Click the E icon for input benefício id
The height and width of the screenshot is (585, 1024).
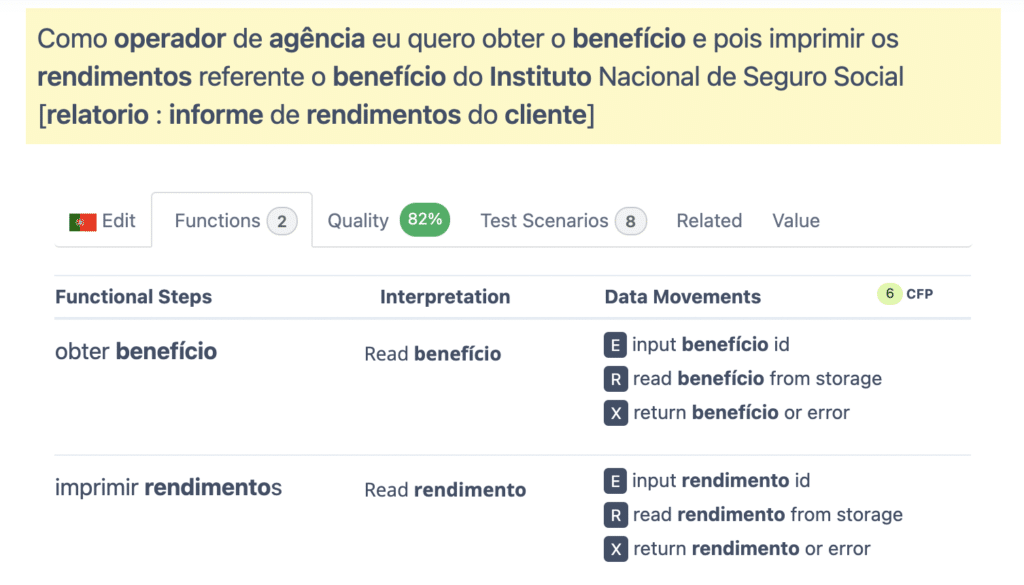[x=615, y=345]
